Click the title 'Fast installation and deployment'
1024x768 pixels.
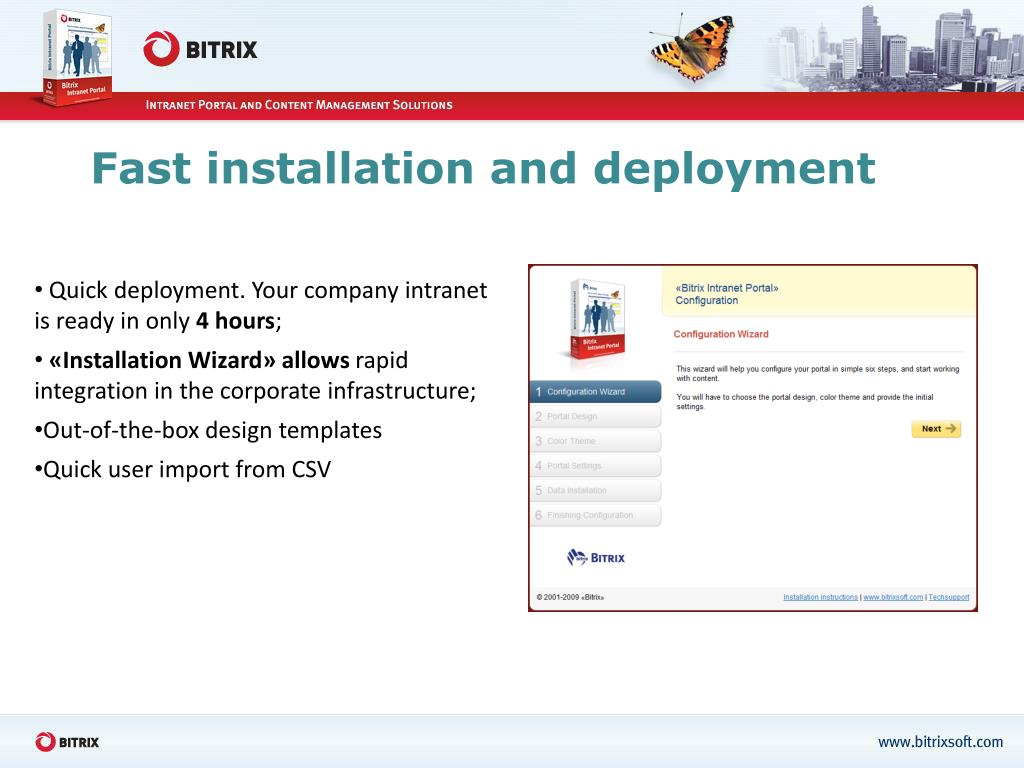click(x=483, y=169)
